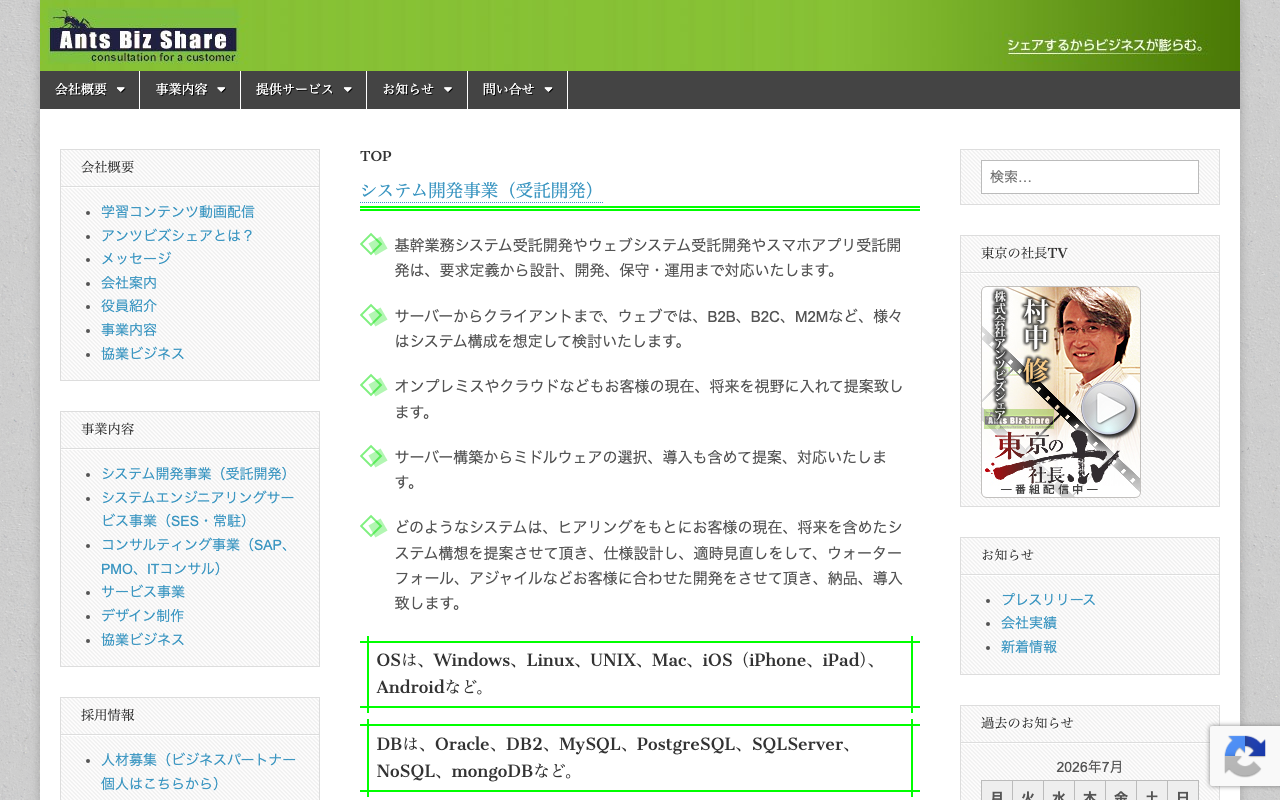The width and height of the screenshot is (1280, 800).
Task: Open the 会社概要 navigation menu
Action: tap(90, 89)
